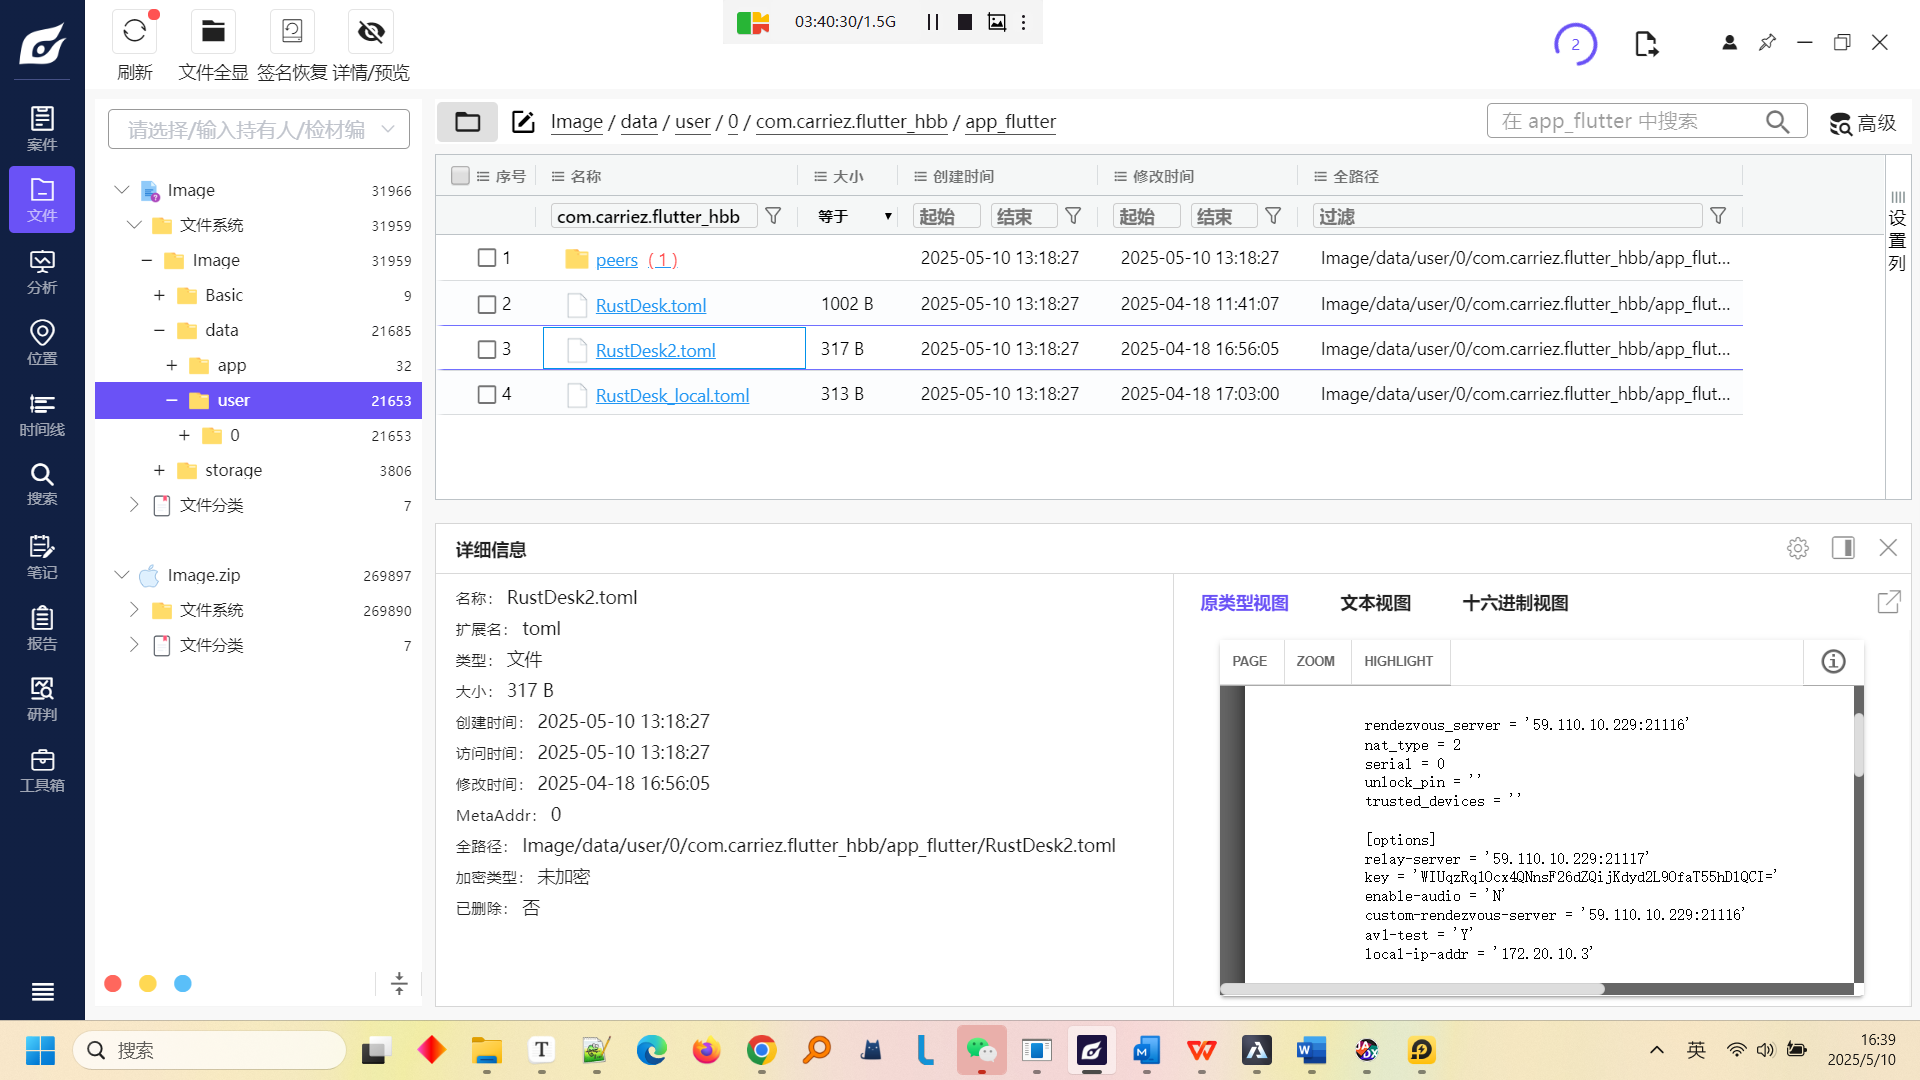
Task: Apply the 修改时间 column filter funnel
Action: [x=1273, y=216]
